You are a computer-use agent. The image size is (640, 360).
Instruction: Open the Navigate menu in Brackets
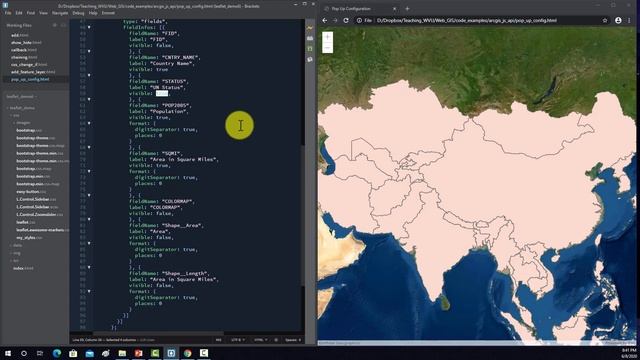(x=60, y=13)
